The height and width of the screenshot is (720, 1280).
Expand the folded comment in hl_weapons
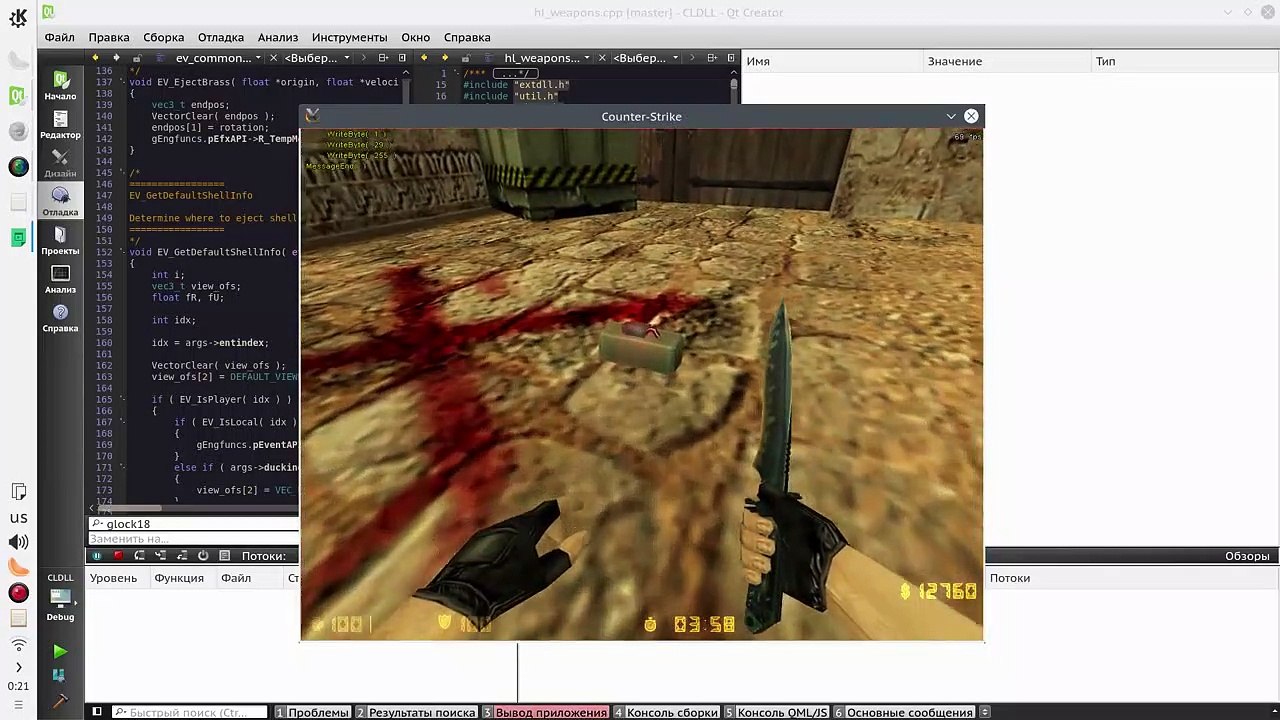[517, 73]
